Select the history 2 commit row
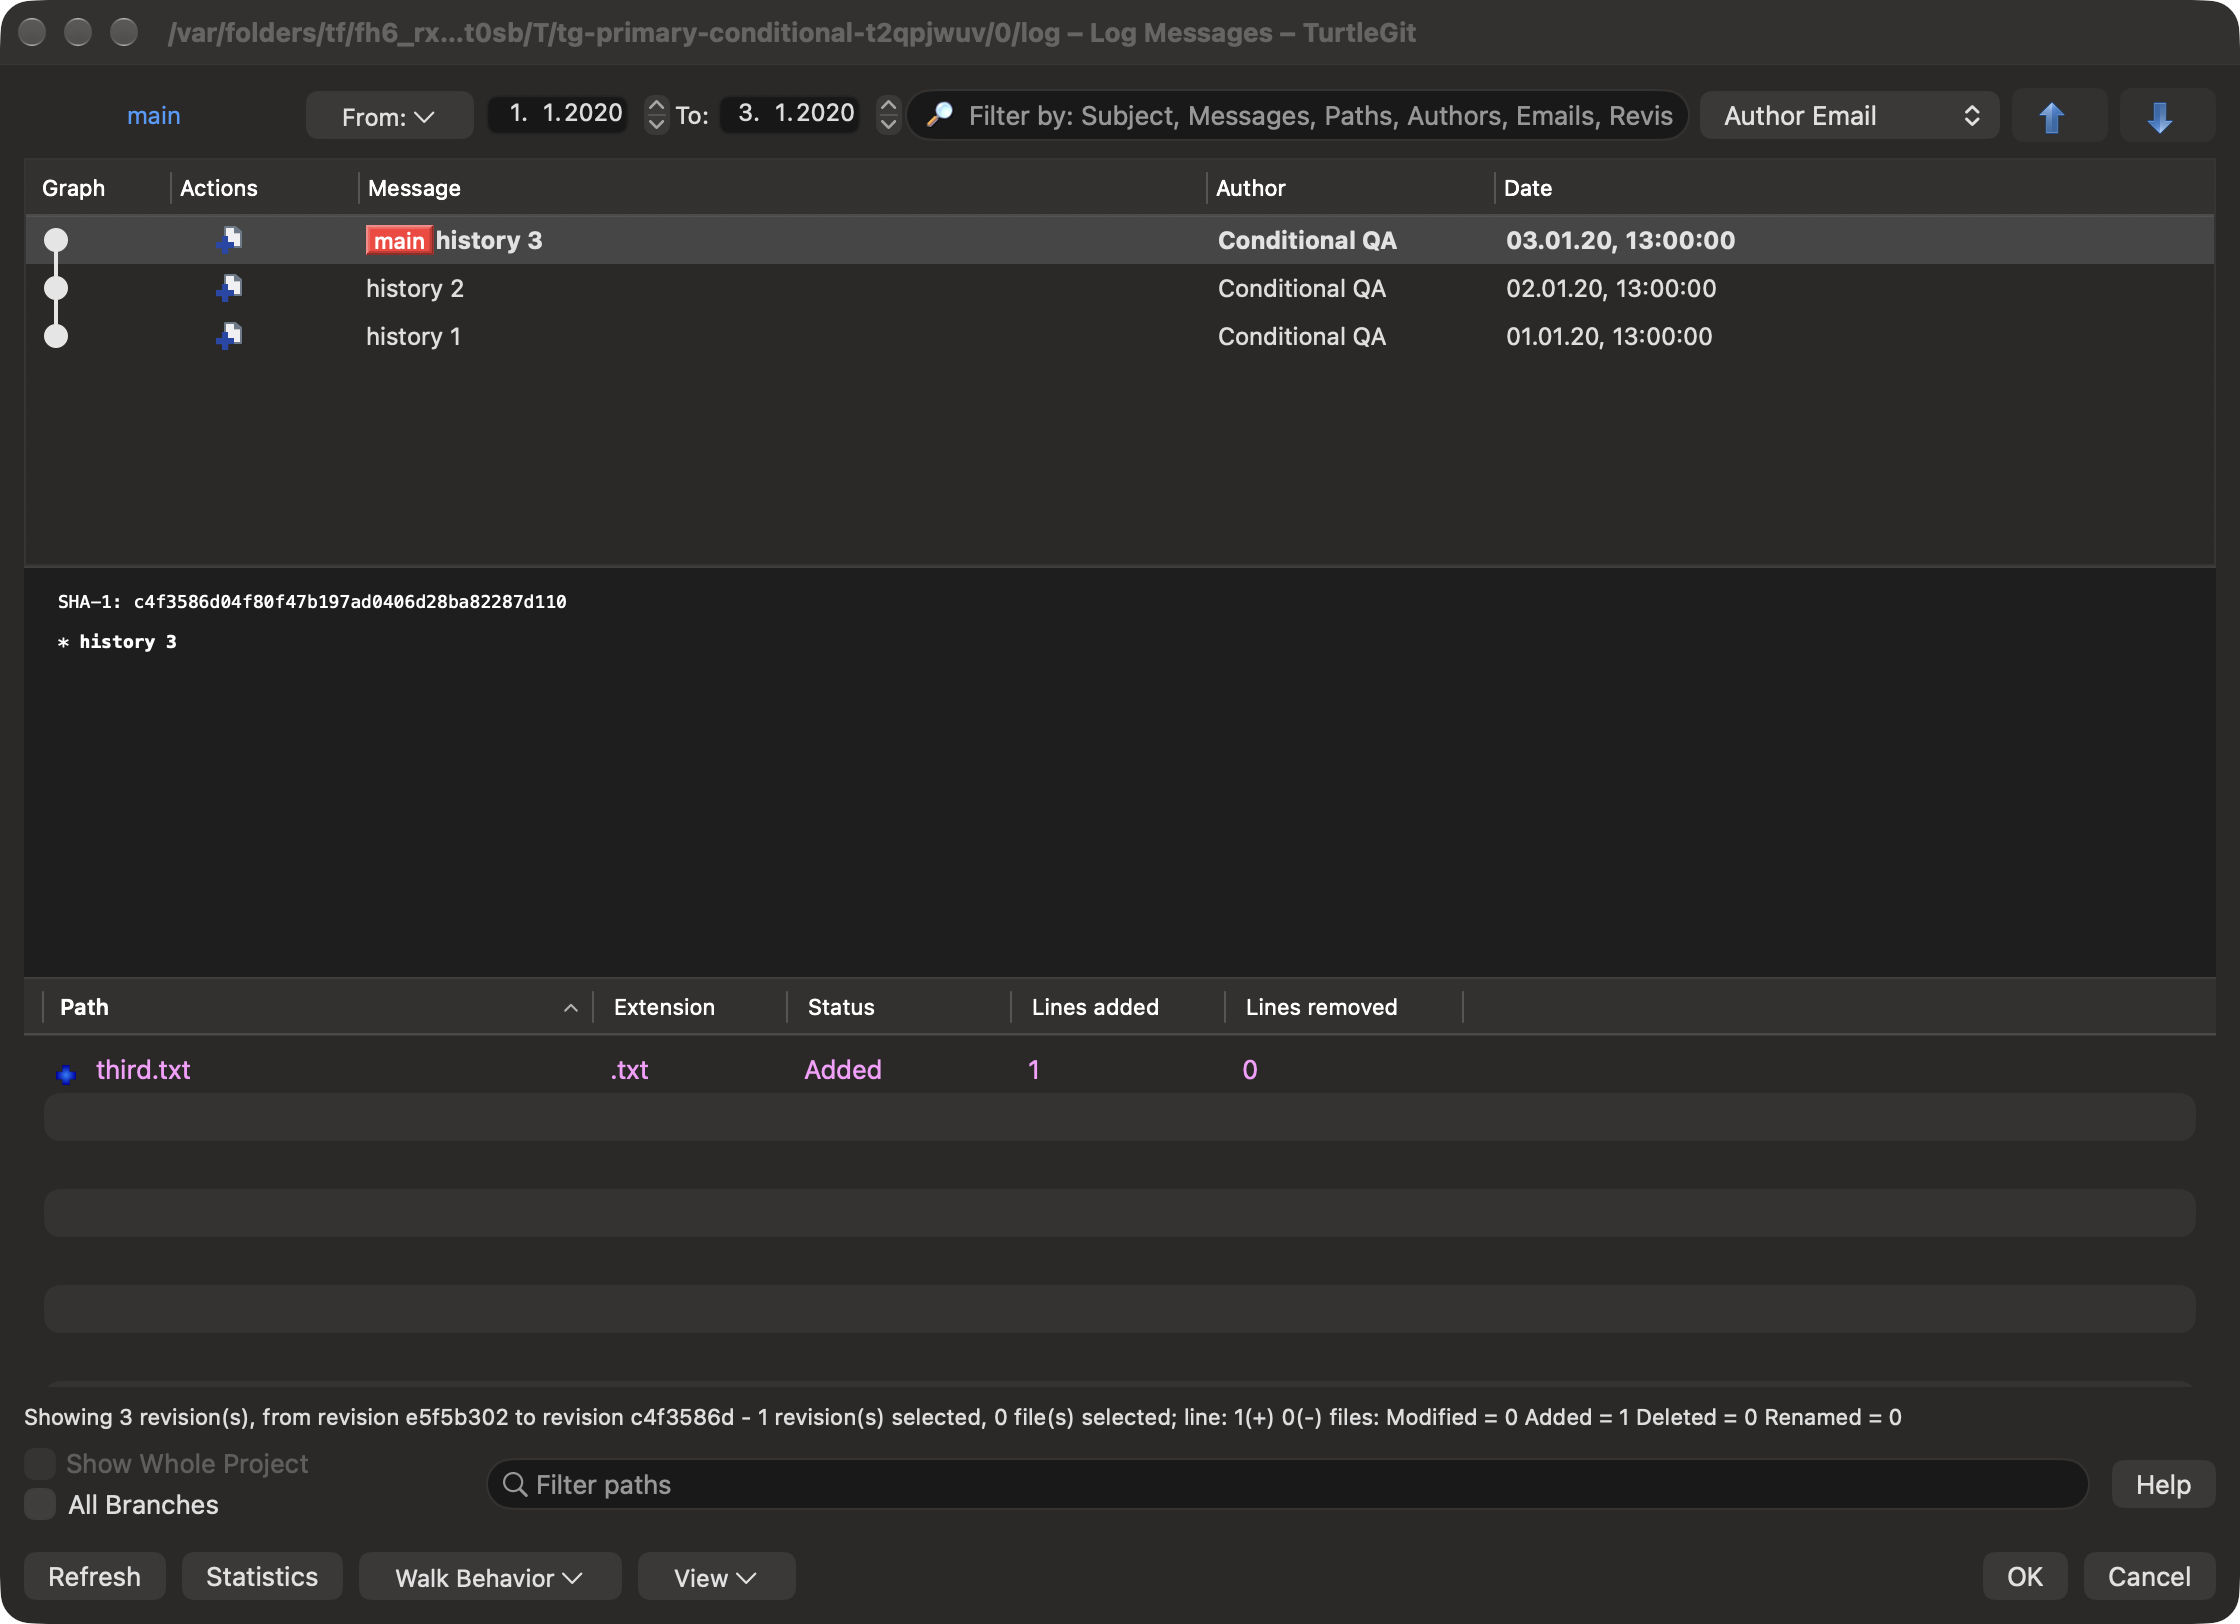Image resolution: width=2240 pixels, height=1624 pixels. click(1119, 288)
